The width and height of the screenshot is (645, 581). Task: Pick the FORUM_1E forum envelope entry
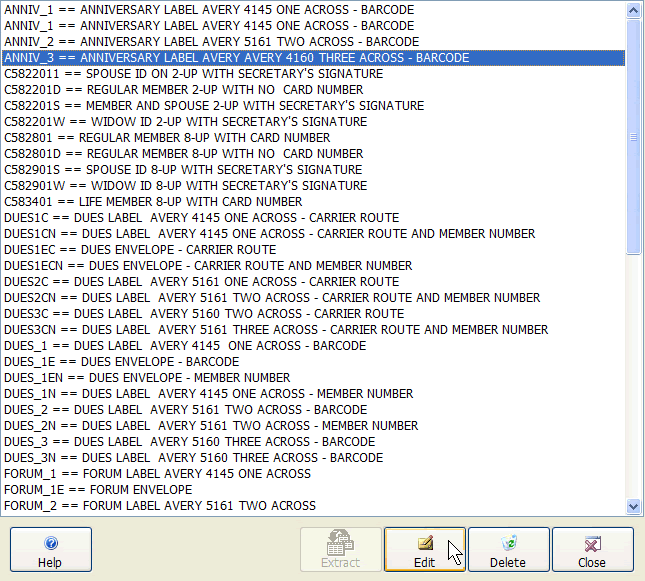point(98,490)
